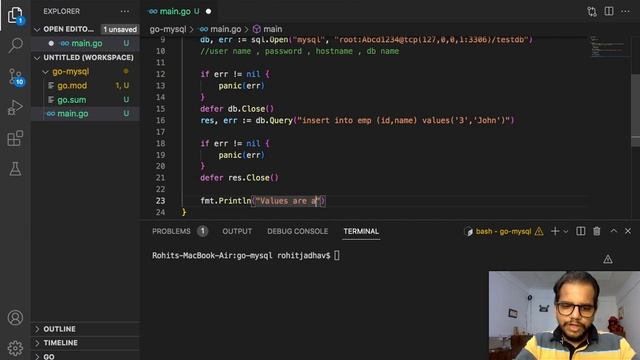Switch to the Output tab
Screen dimensions: 640x360
click(x=237, y=231)
